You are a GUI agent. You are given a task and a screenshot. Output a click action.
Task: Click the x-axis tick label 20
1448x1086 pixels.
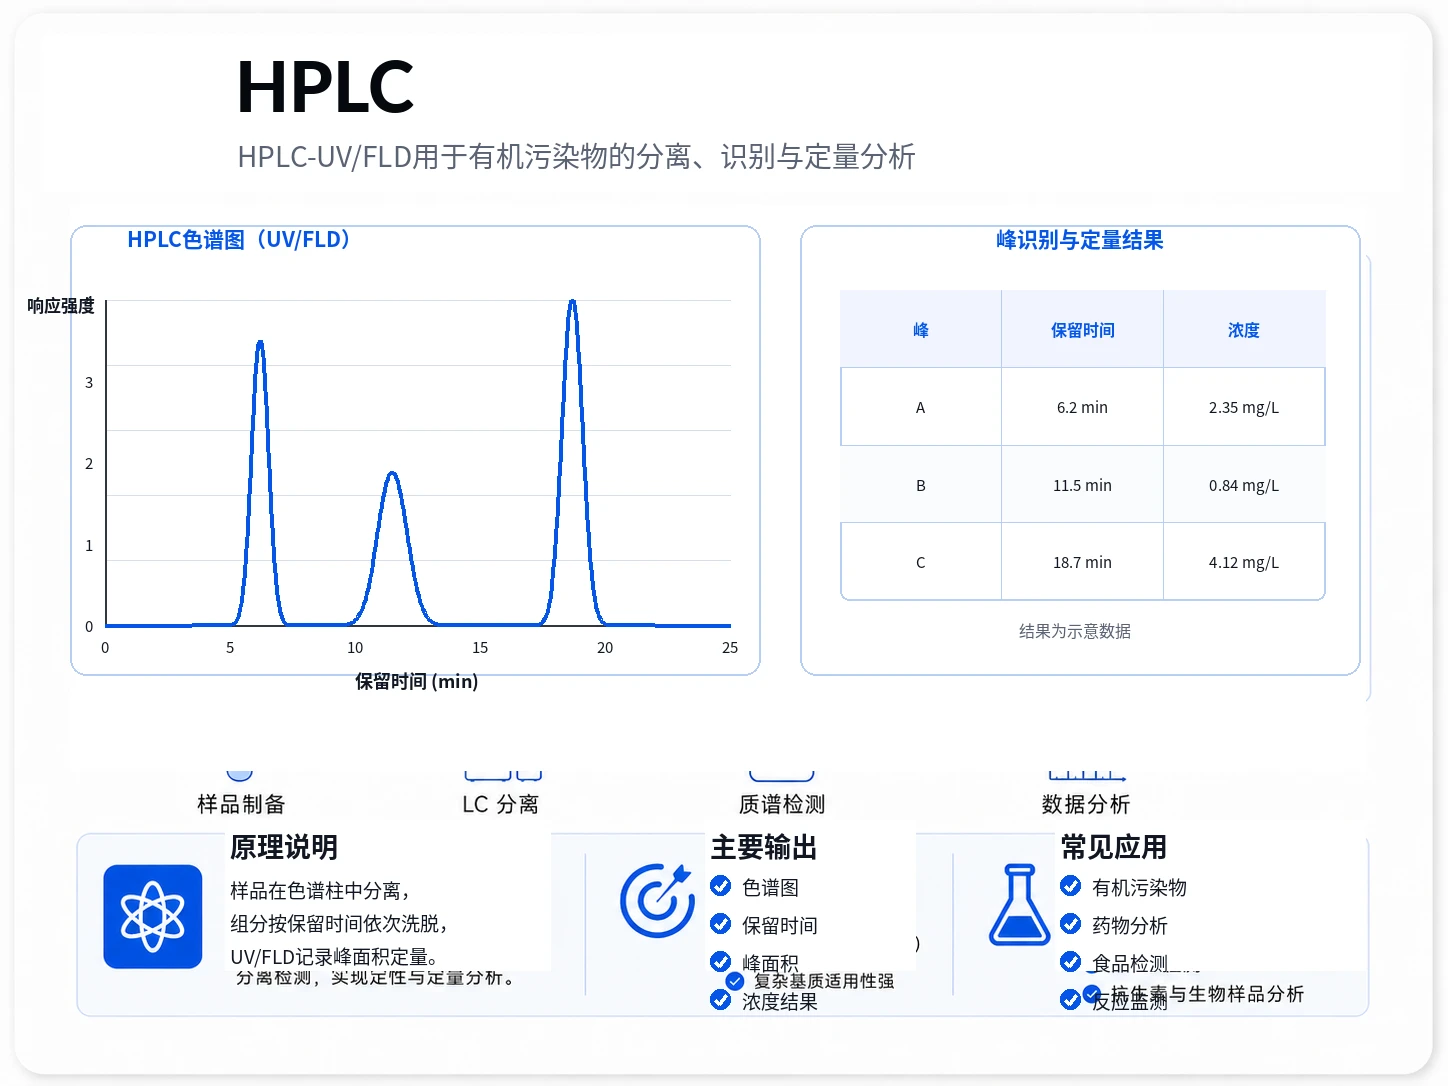[x=605, y=648]
